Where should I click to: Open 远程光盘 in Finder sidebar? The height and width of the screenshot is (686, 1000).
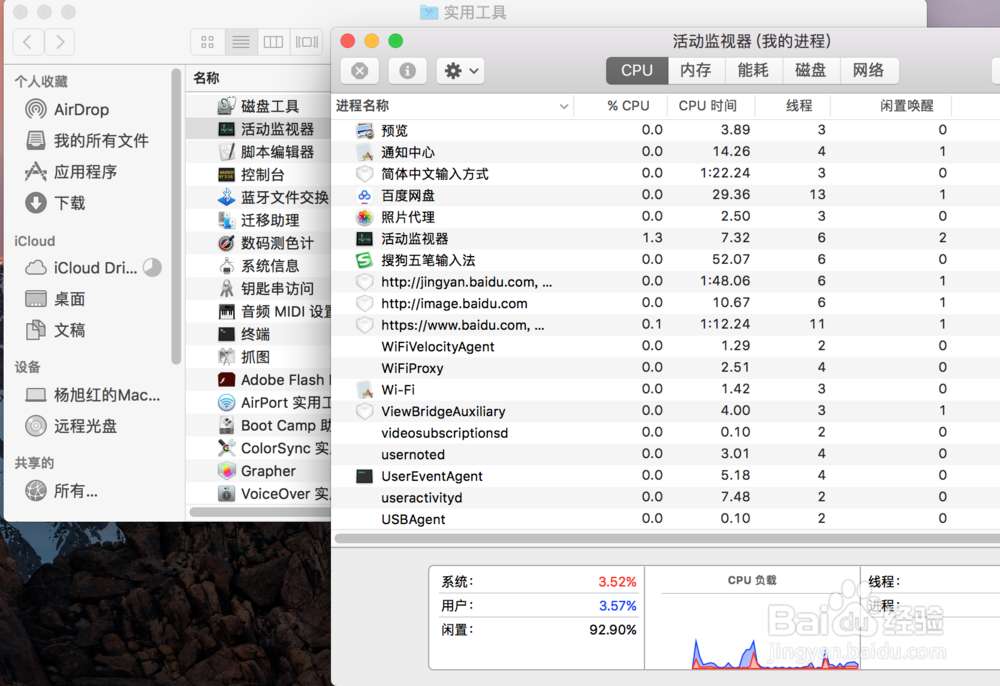[x=71, y=427]
